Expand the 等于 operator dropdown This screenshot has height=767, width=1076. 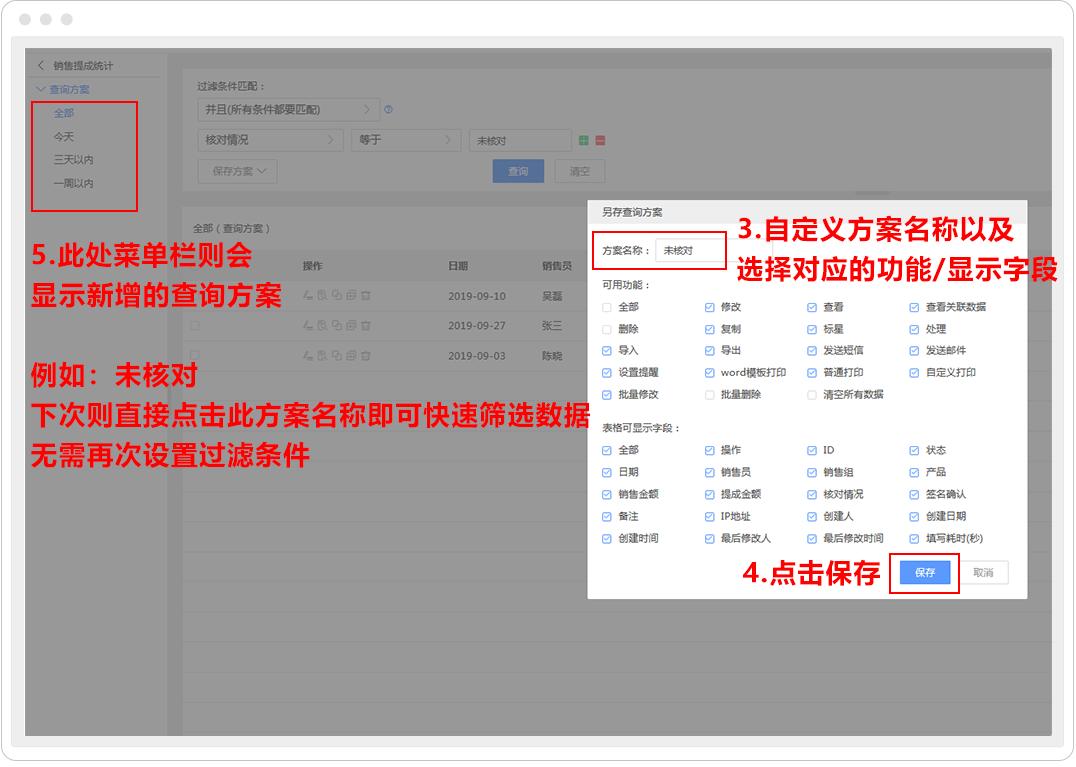pyautogui.click(x=405, y=140)
